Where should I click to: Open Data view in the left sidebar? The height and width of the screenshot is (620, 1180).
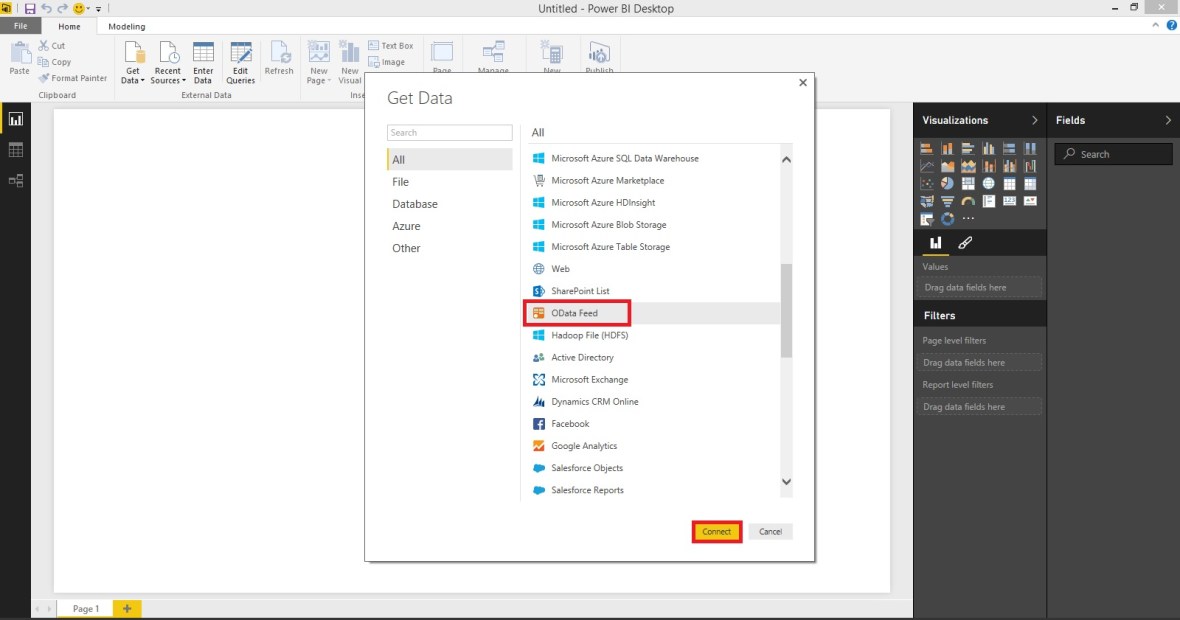point(15,149)
